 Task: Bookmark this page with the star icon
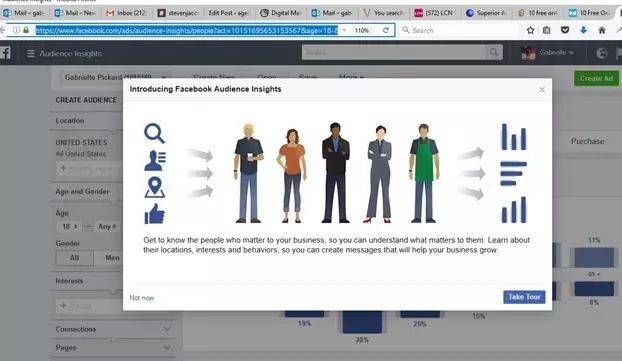(x=530, y=30)
